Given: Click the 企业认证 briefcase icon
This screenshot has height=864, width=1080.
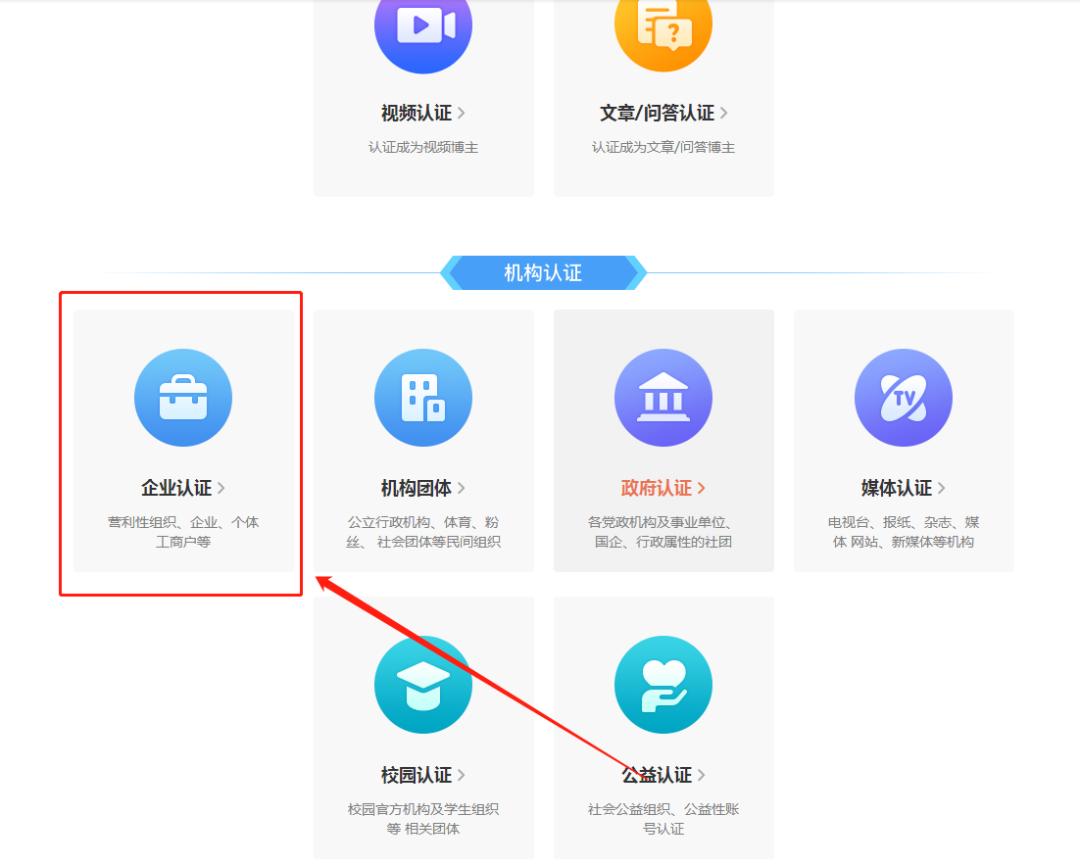Looking at the screenshot, I should (x=183, y=396).
